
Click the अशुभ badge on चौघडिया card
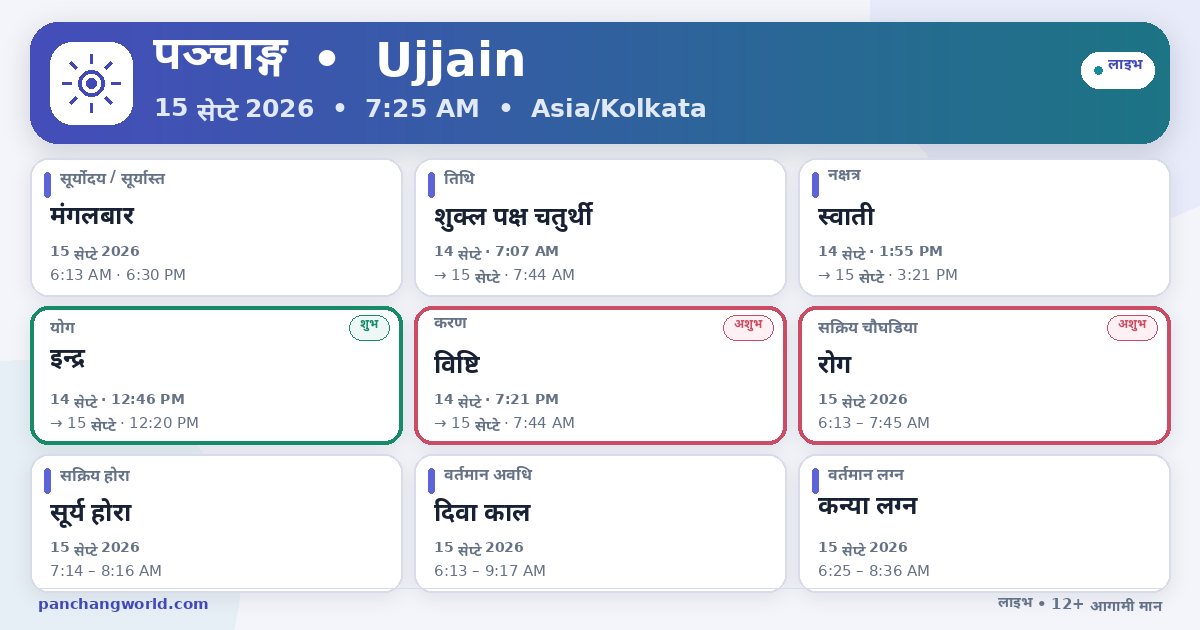point(1132,327)
